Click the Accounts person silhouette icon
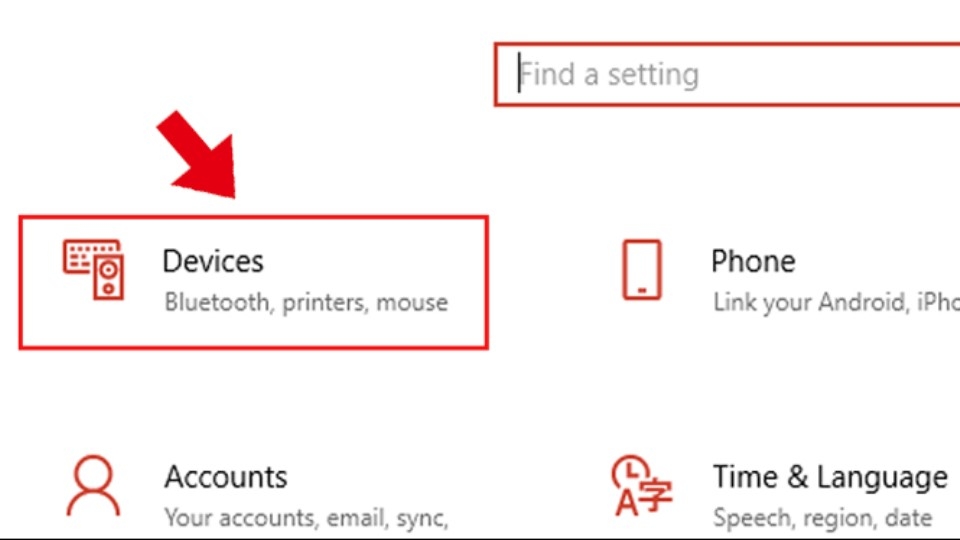 [x=93, y=486]
